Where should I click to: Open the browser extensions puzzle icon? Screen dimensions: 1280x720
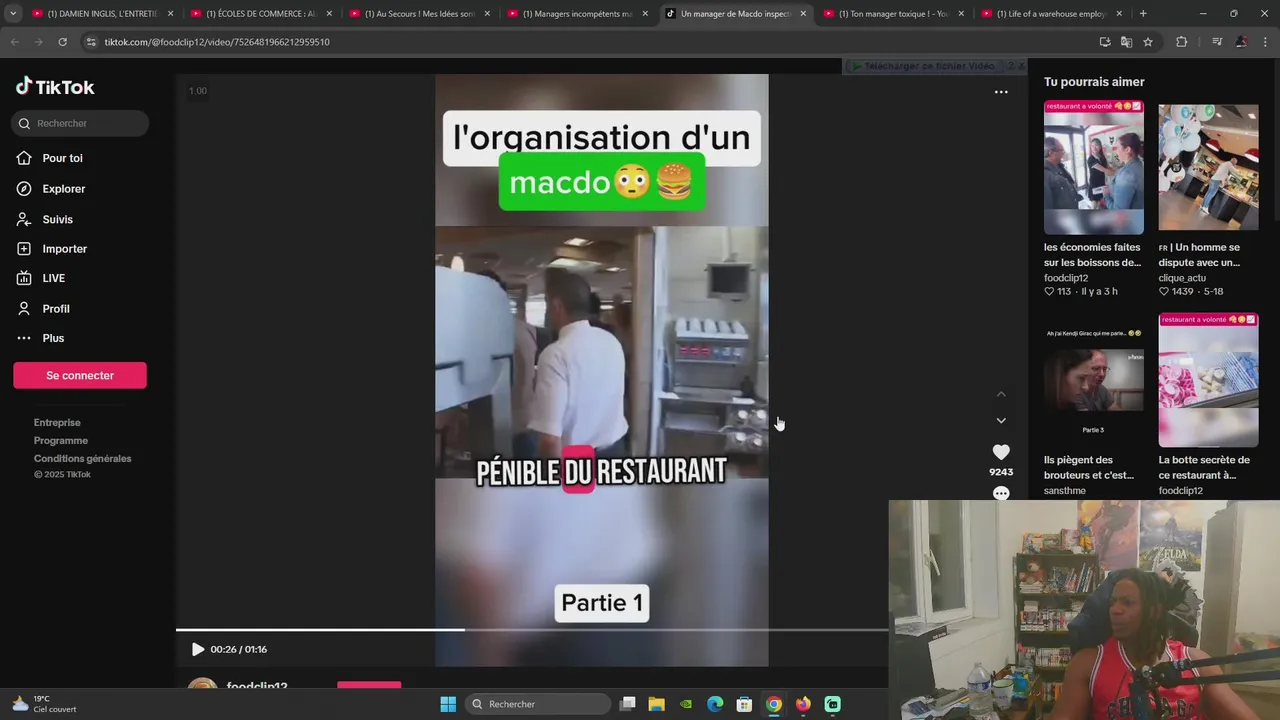click(x=1181, y=42)
